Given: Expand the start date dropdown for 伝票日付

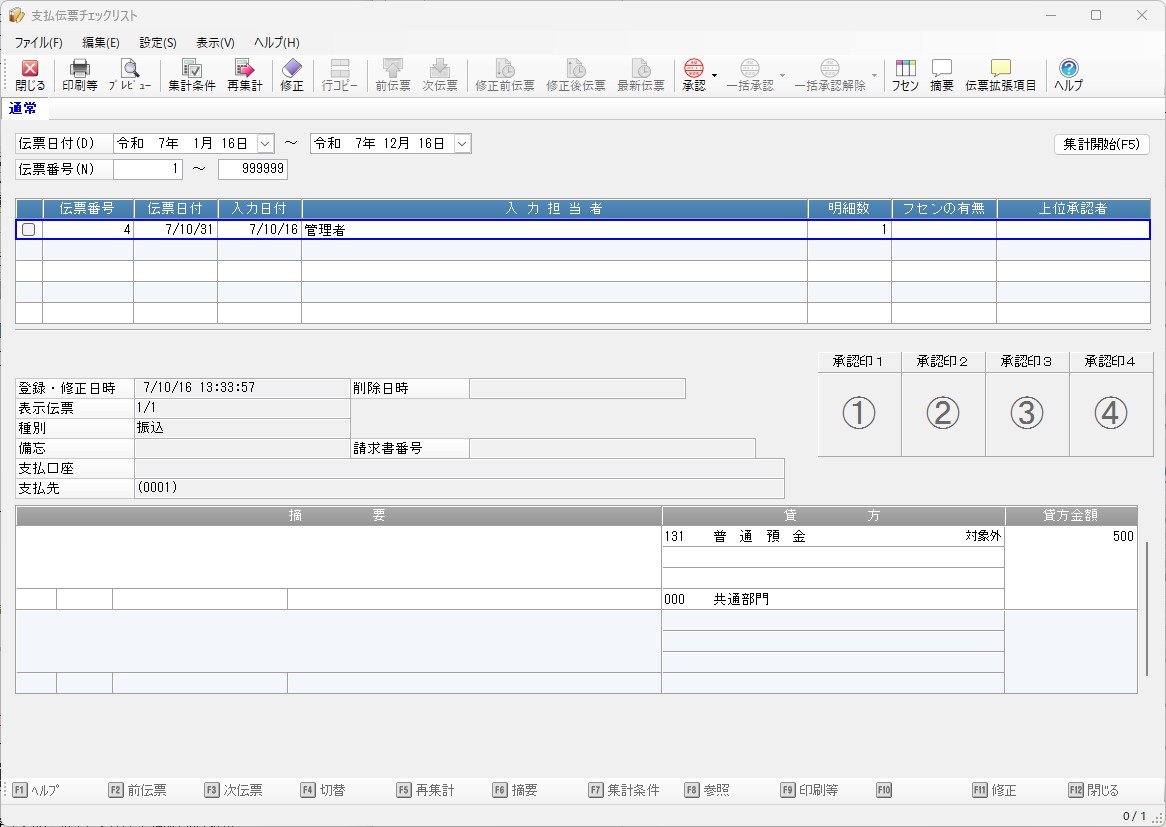Looking at the screenshot, I should [x=265, y=144].
